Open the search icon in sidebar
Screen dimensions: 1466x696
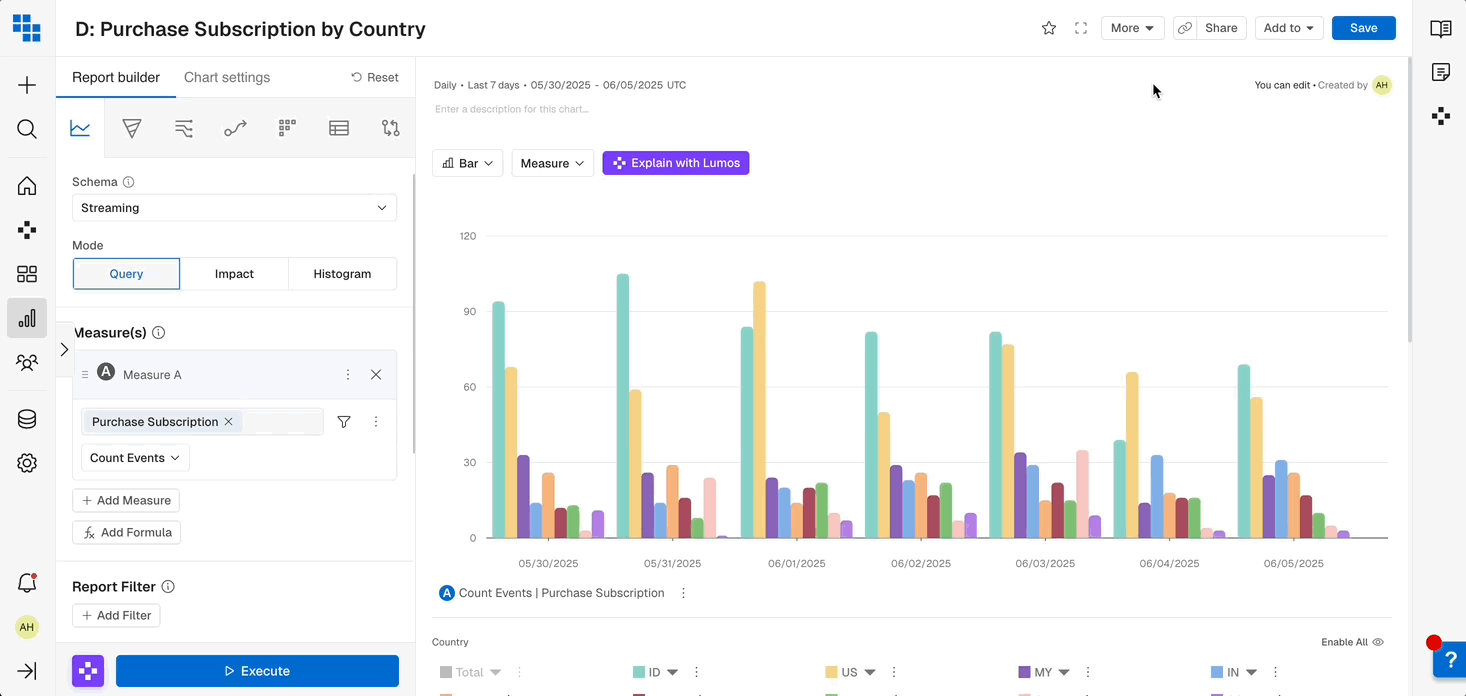tap(27, 129)
